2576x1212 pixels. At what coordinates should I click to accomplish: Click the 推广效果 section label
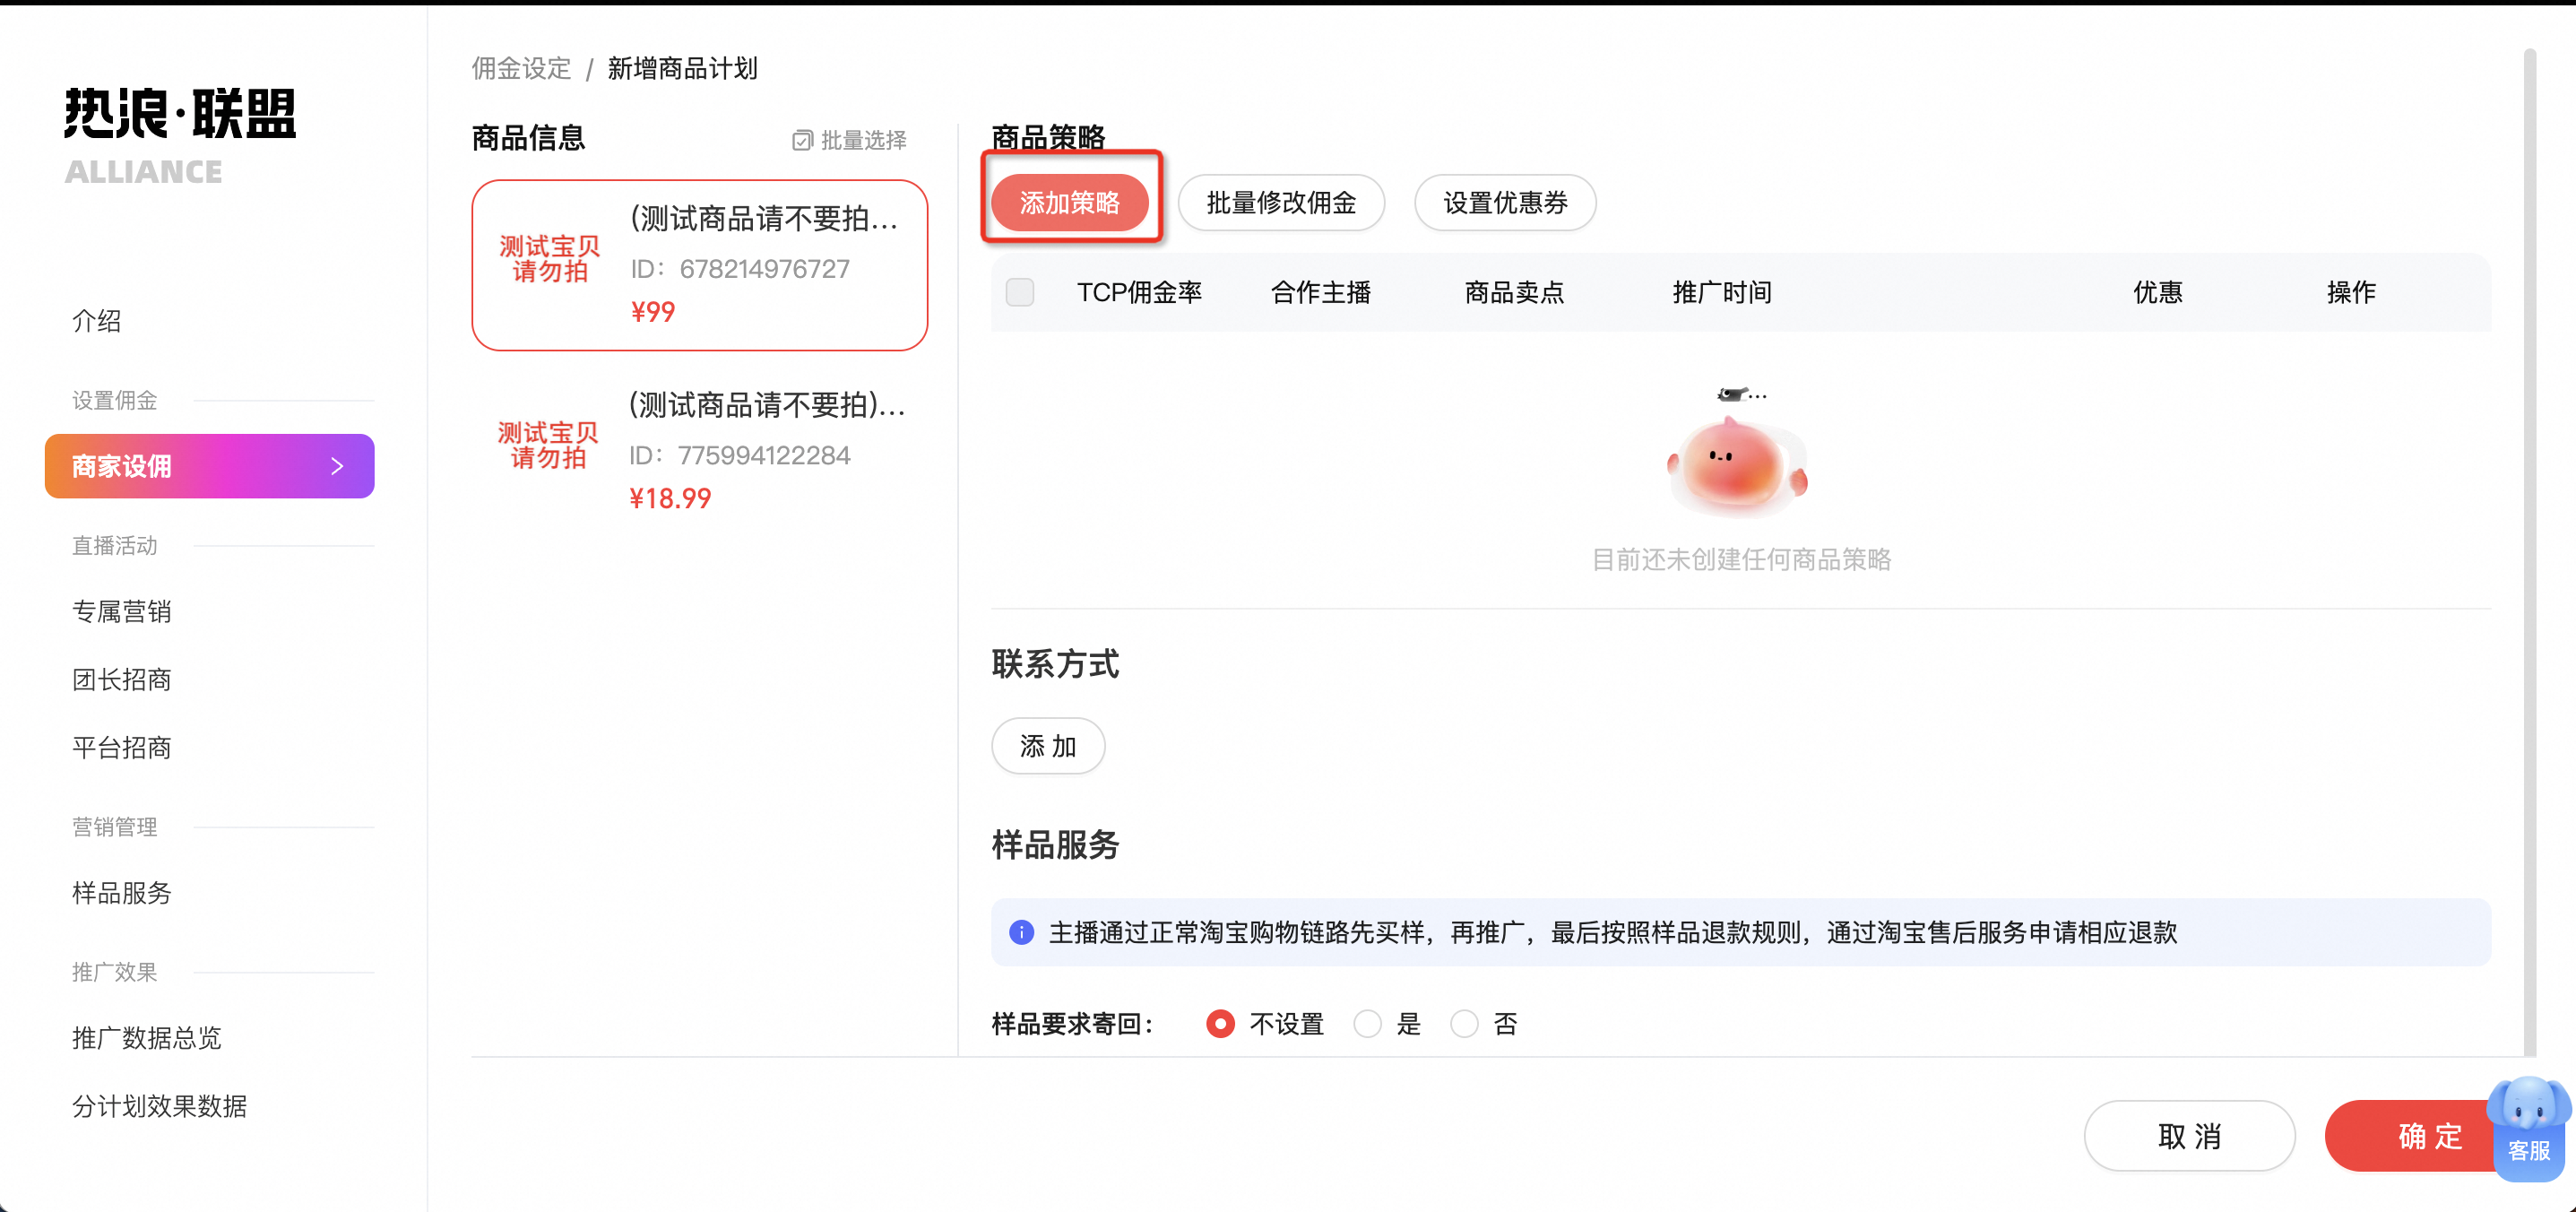115,971
